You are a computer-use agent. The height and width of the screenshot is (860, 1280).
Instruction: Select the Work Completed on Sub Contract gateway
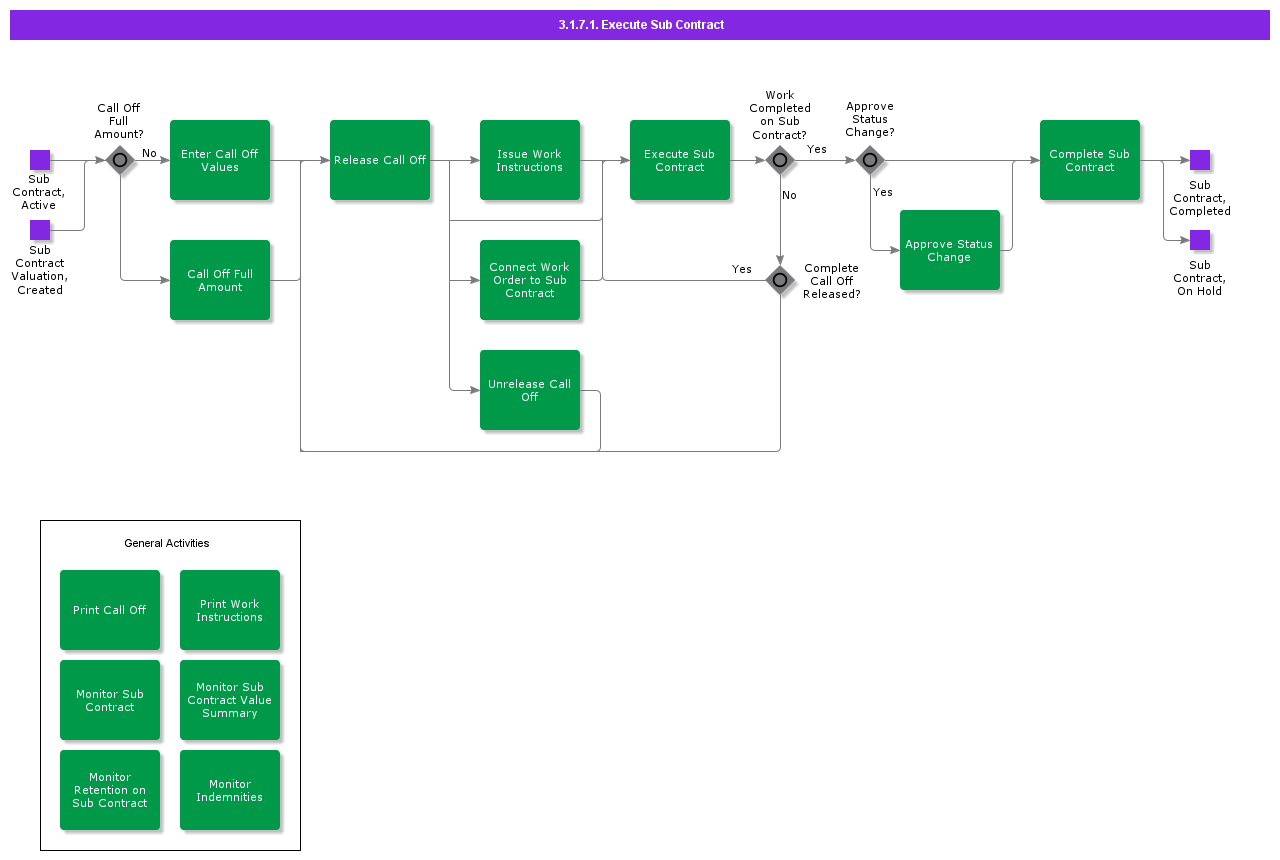click(780, 160)
